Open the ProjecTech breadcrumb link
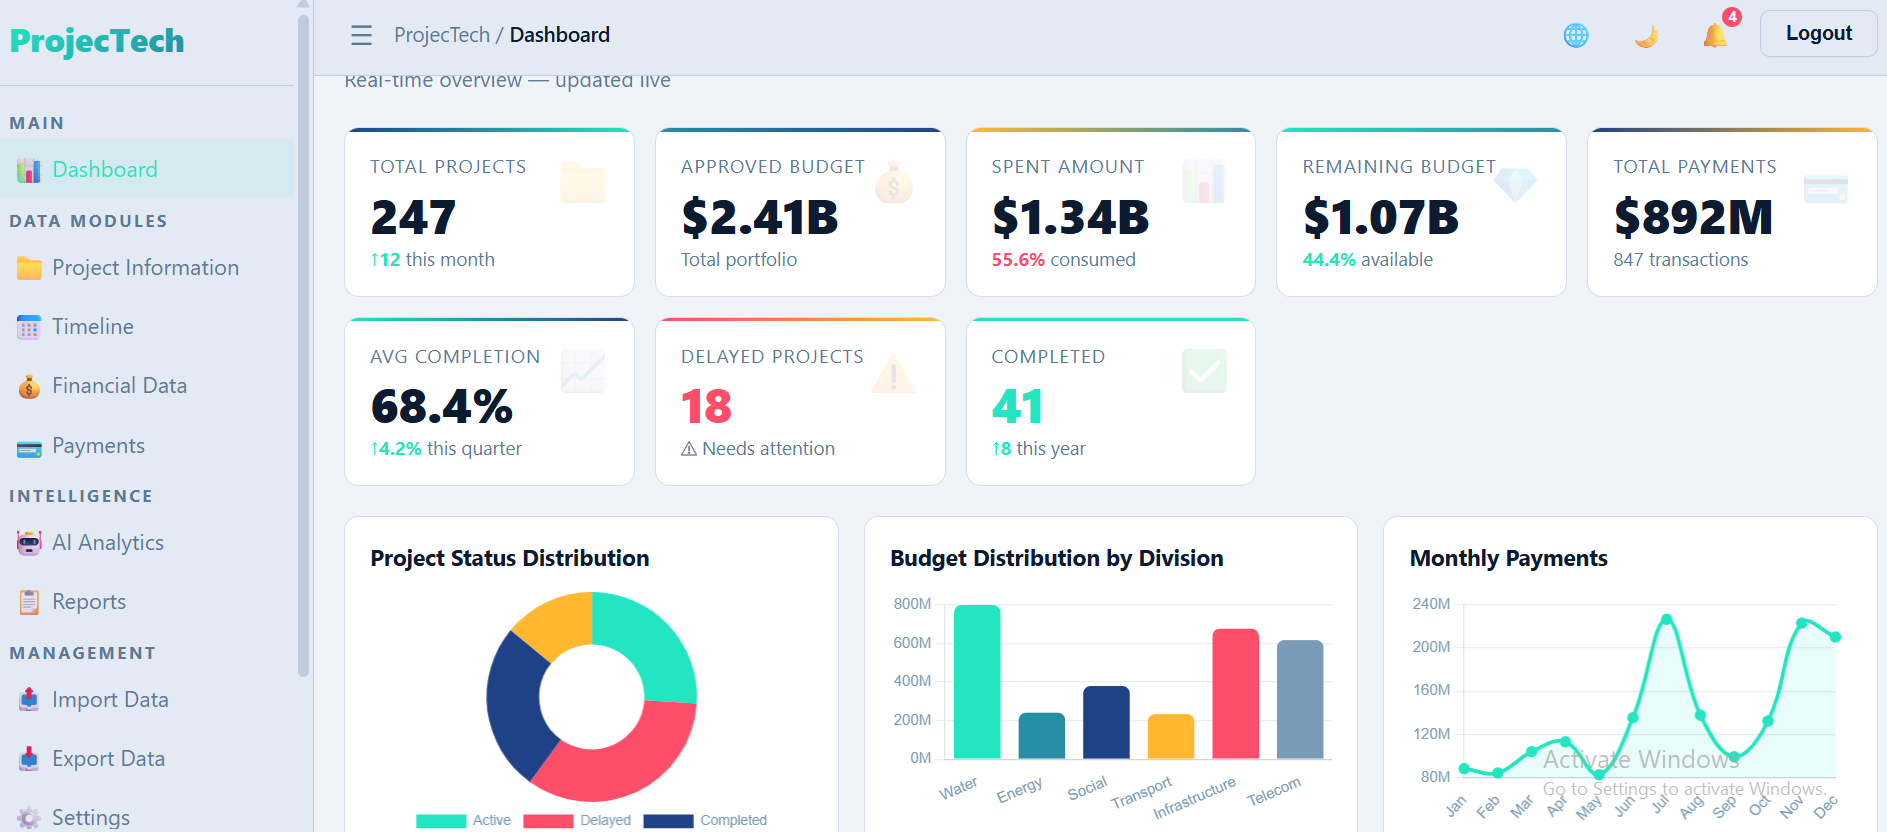The image size is (1887, 832). click(x=442, y=35)
